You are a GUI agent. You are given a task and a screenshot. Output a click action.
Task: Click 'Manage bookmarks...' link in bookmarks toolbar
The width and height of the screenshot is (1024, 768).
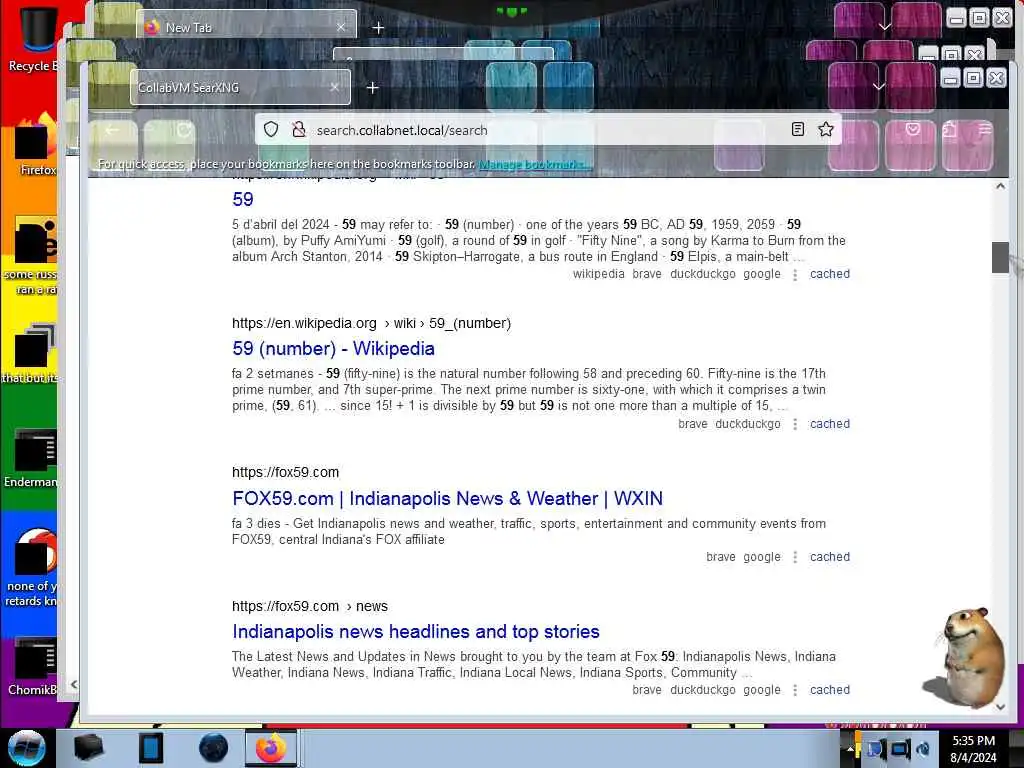[x=535, y=164]
